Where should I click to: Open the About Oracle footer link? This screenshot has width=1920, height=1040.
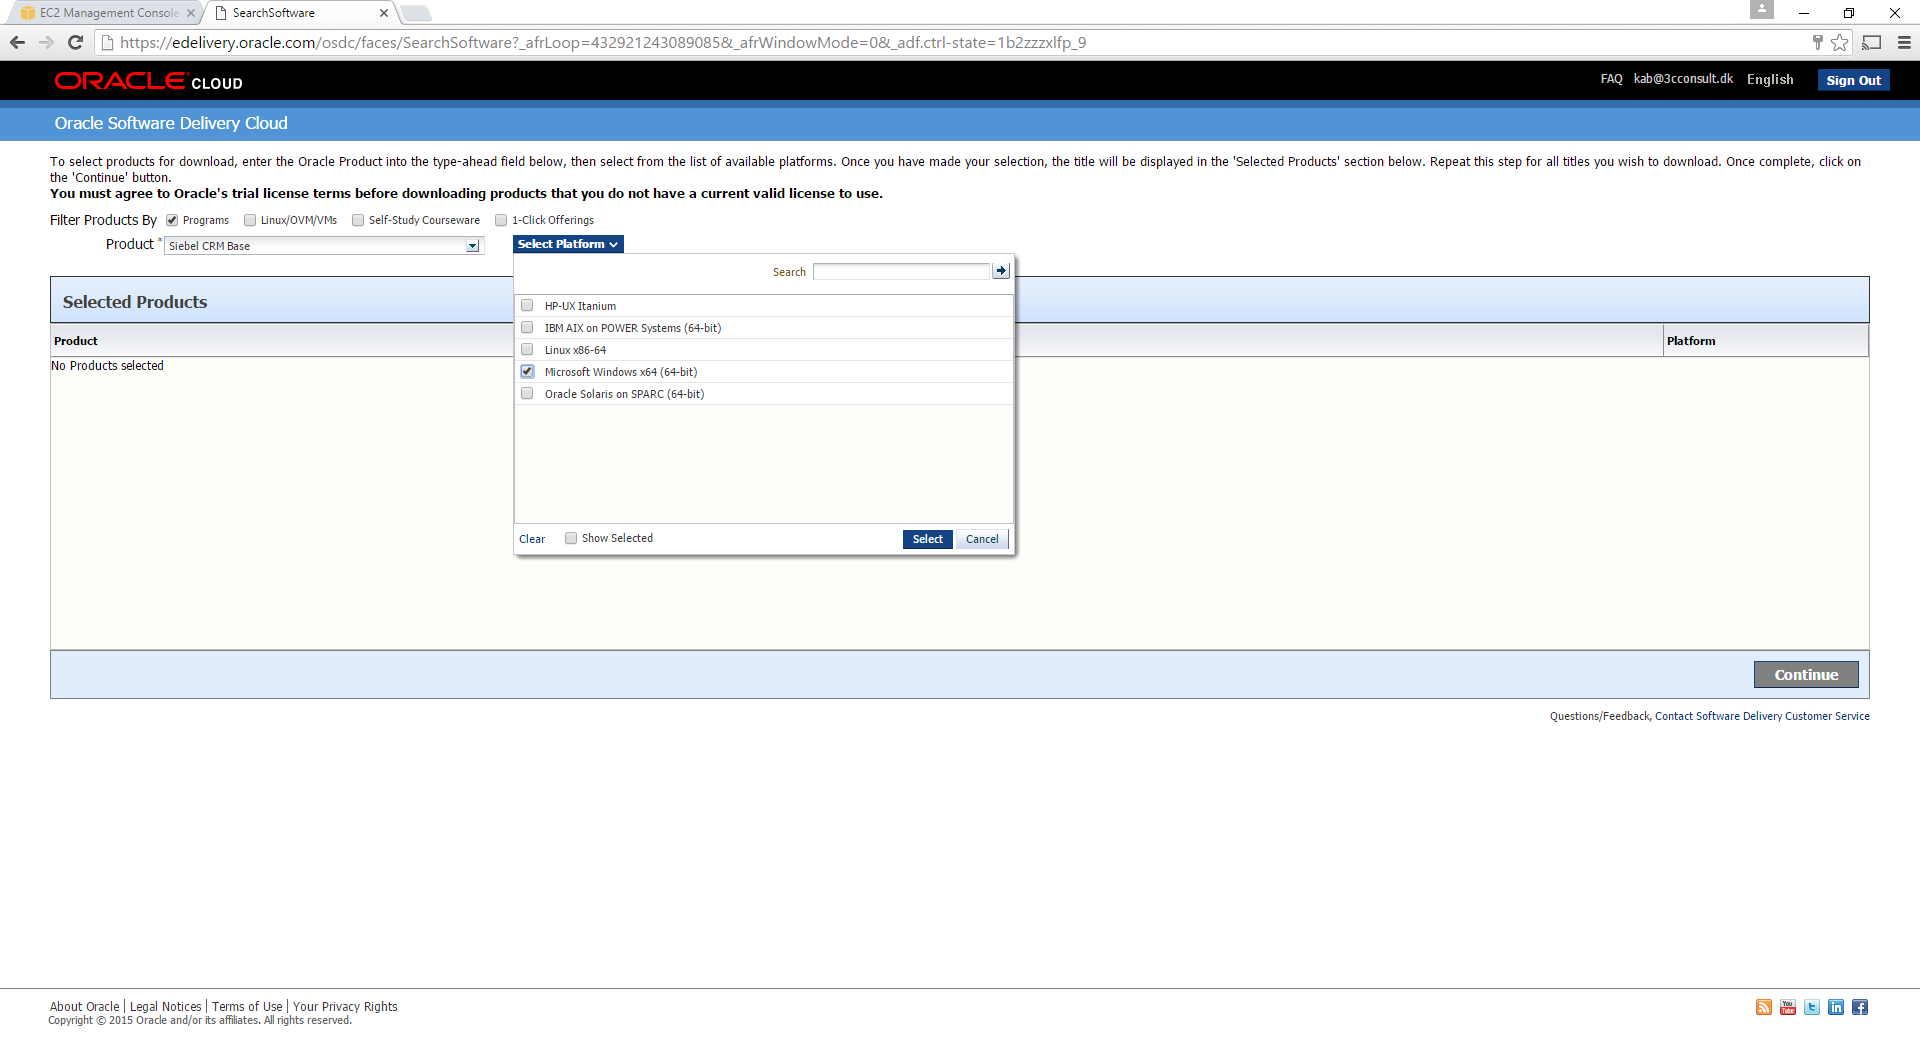pos(84,1007)
